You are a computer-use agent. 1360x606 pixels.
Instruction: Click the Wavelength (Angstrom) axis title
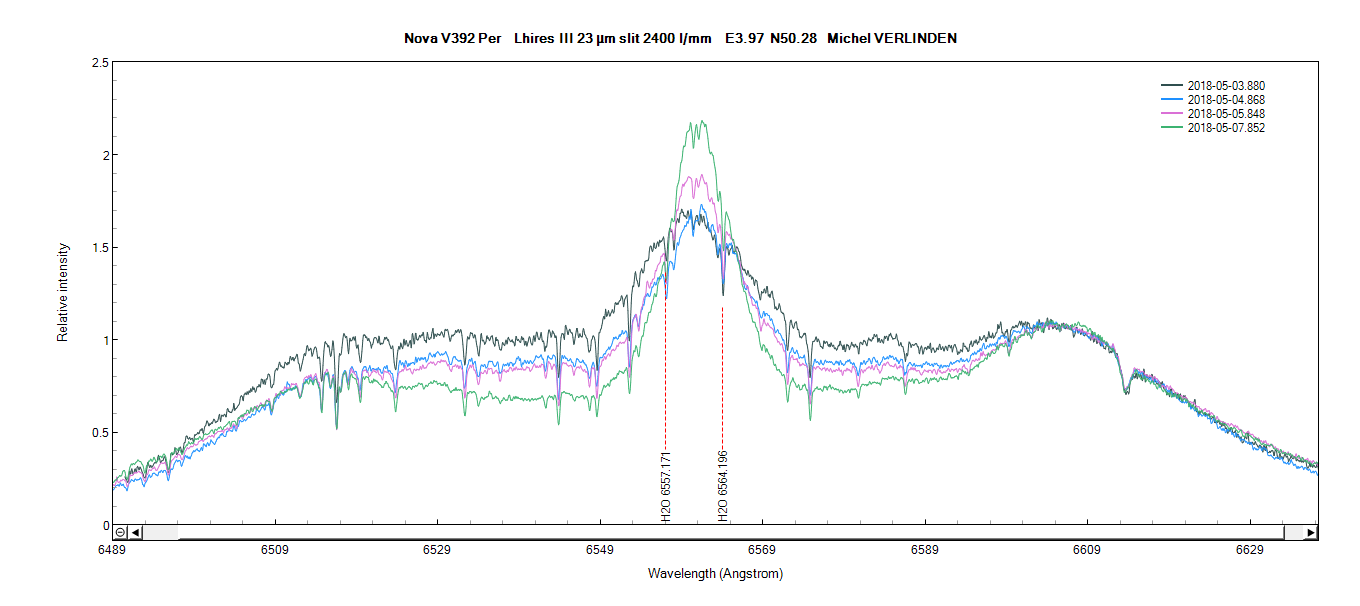coord(715,574)
